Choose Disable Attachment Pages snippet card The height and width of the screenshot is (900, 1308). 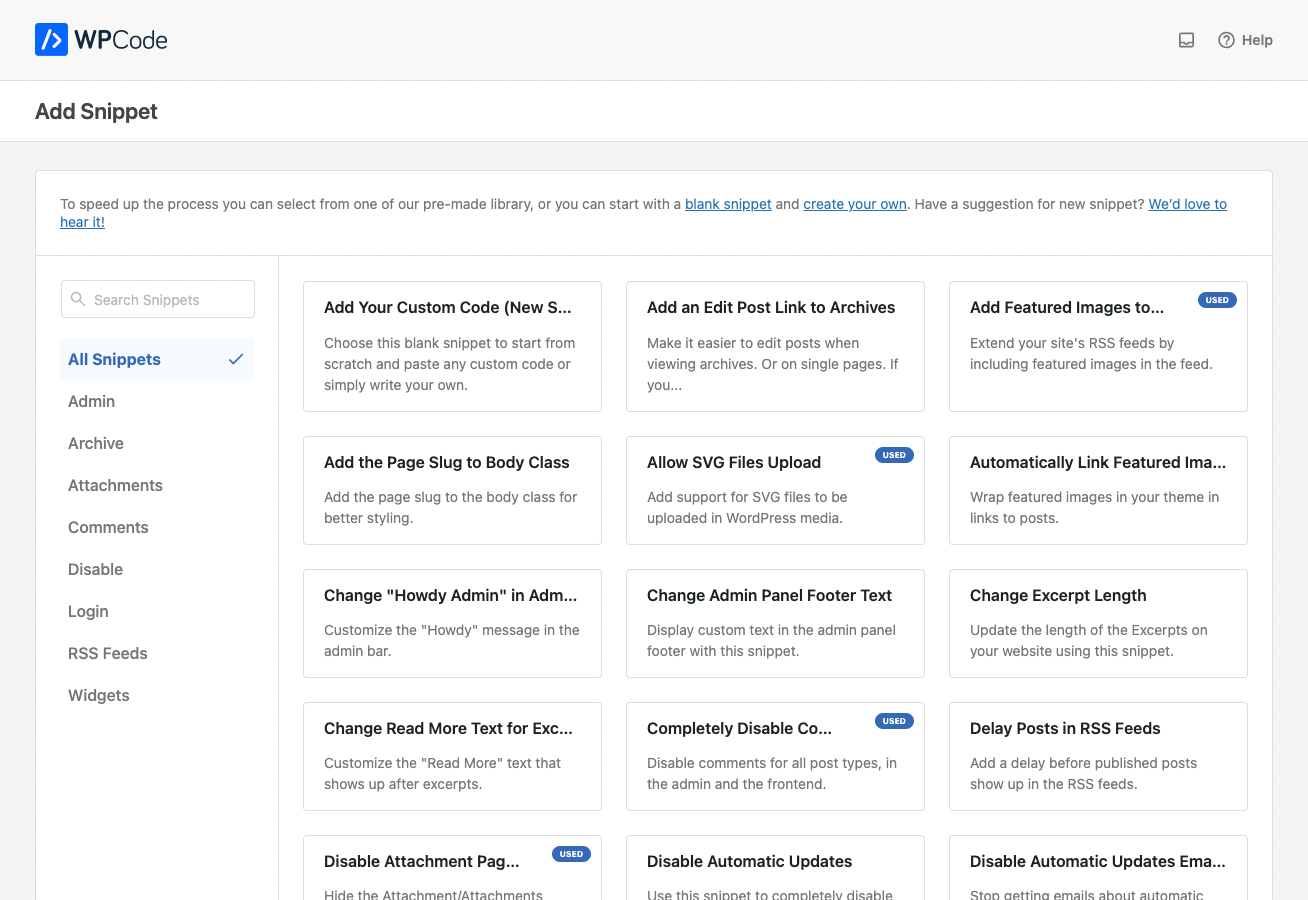tap(452, 868)
